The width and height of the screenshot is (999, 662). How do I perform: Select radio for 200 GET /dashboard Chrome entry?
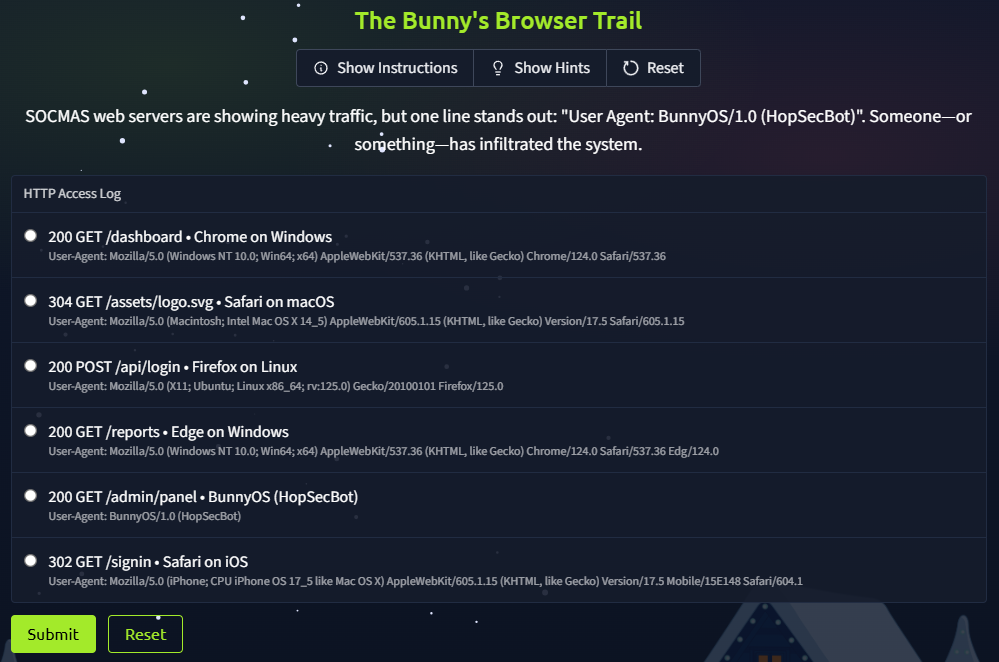[30, 235]
